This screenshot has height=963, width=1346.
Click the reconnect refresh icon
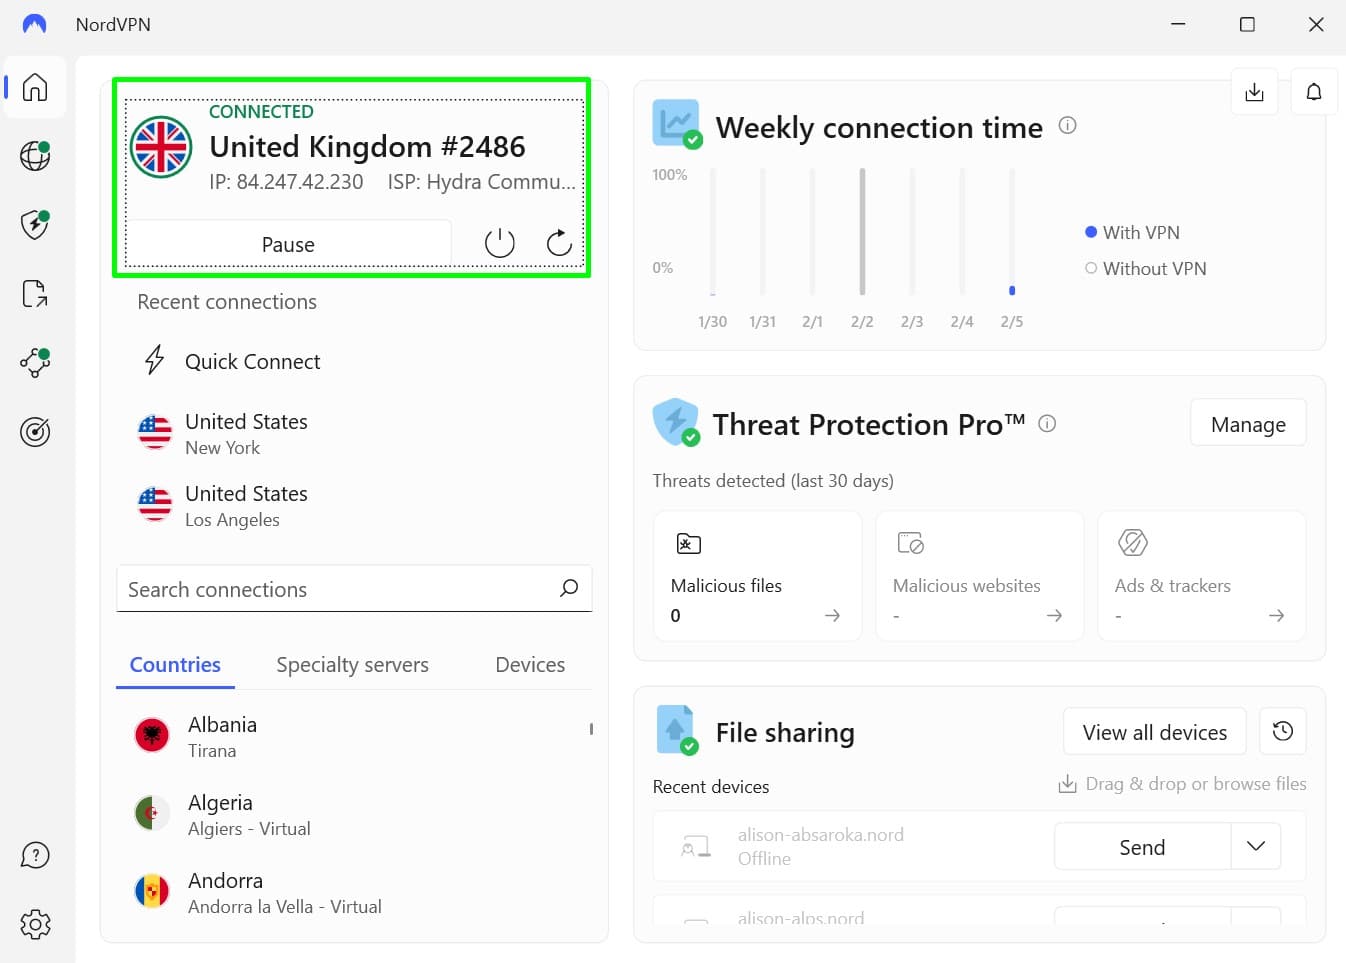[559, 243]
